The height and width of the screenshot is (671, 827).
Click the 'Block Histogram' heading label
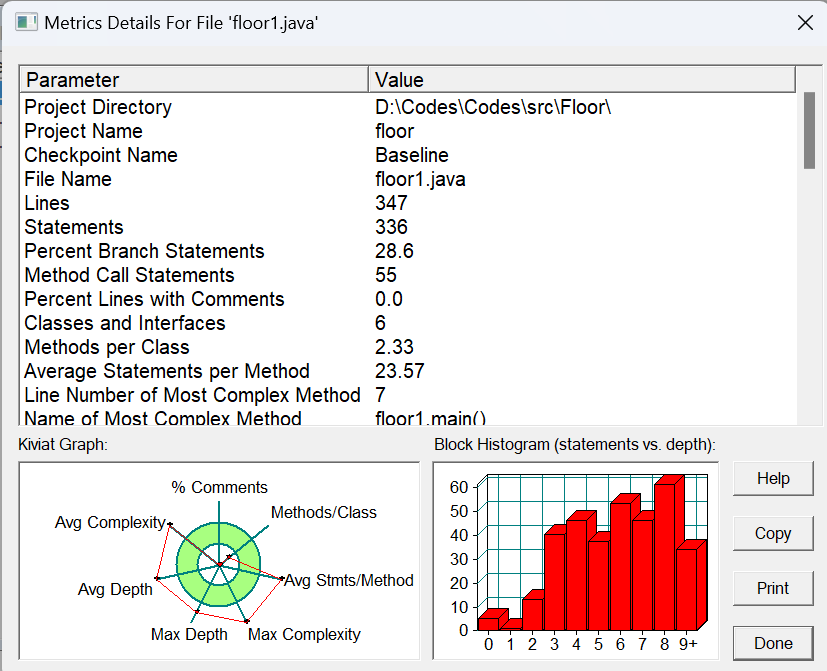(575, 445)
